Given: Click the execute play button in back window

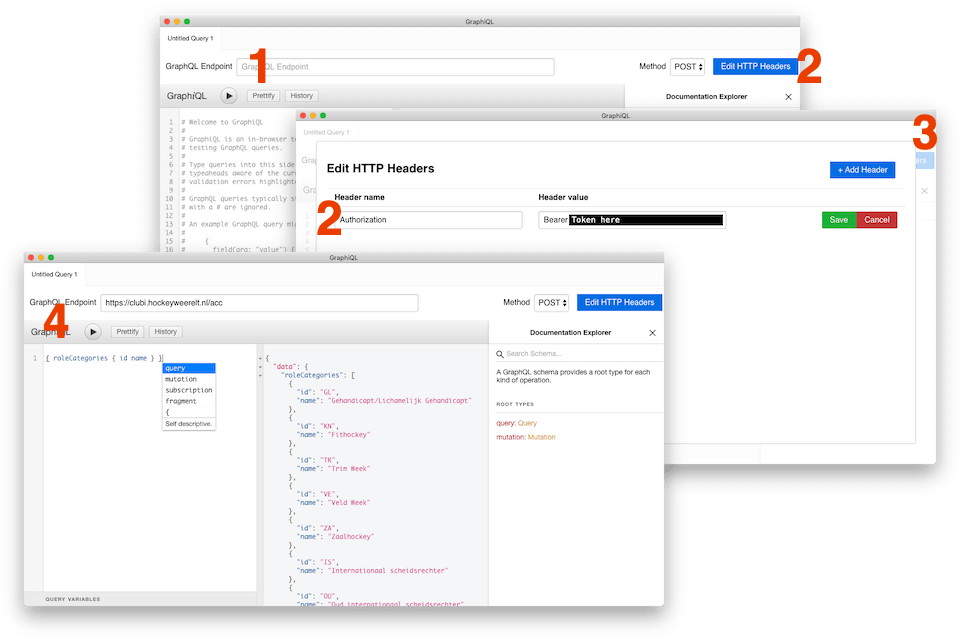Looking at the screenshot, I should pyautogui.click(x=229, y=96).
